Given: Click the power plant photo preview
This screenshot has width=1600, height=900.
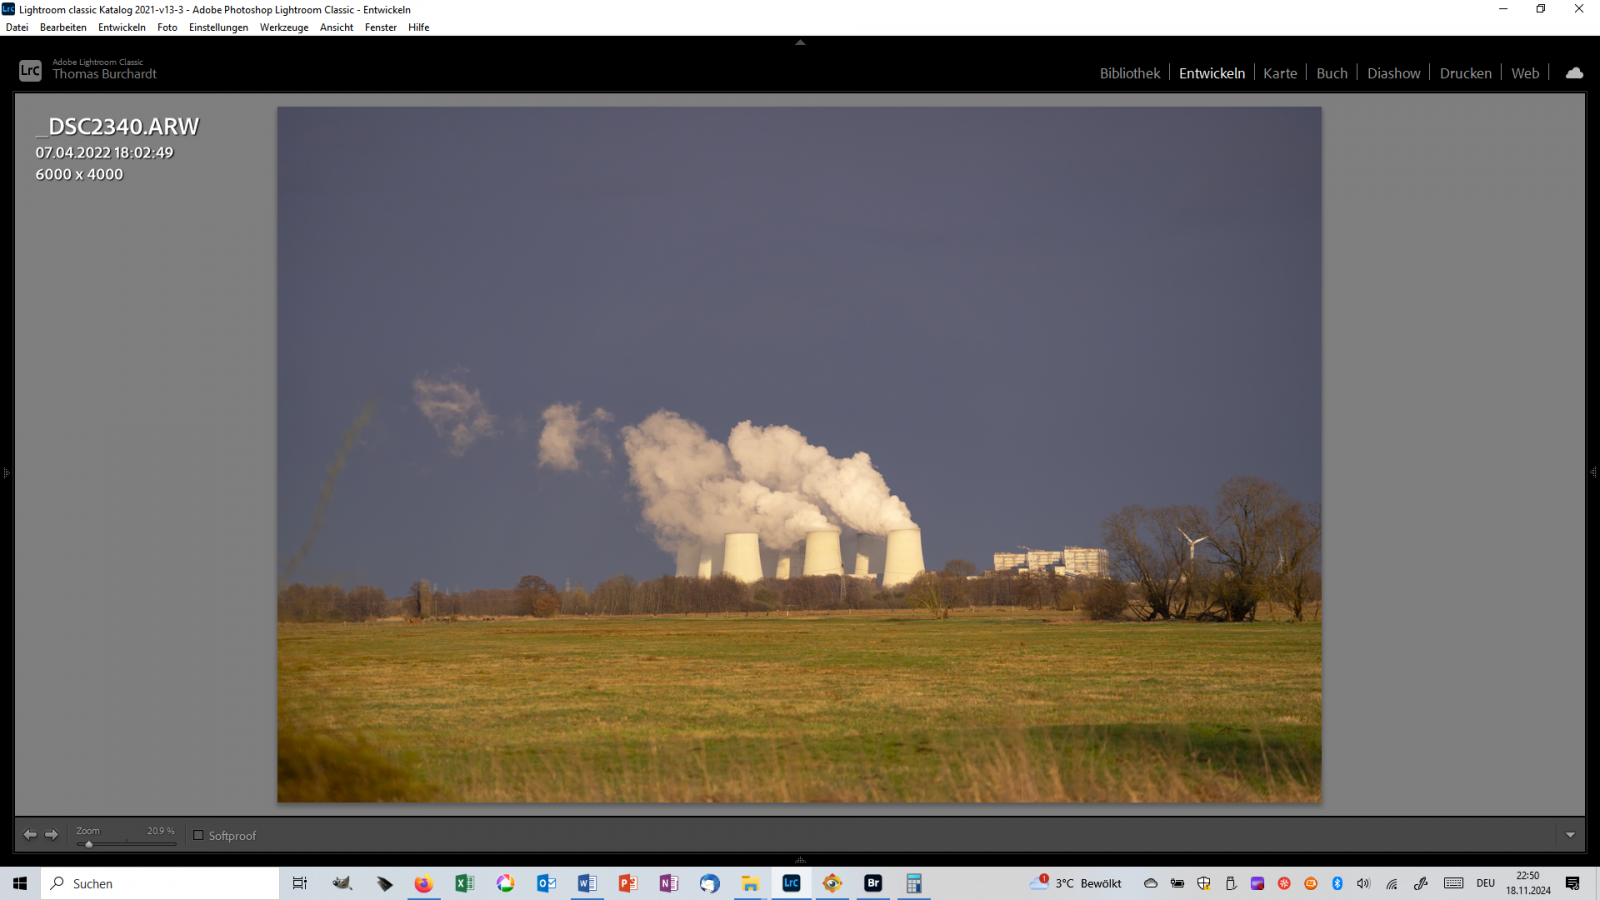Looking at the screenshot, I should tap(799, 455).
